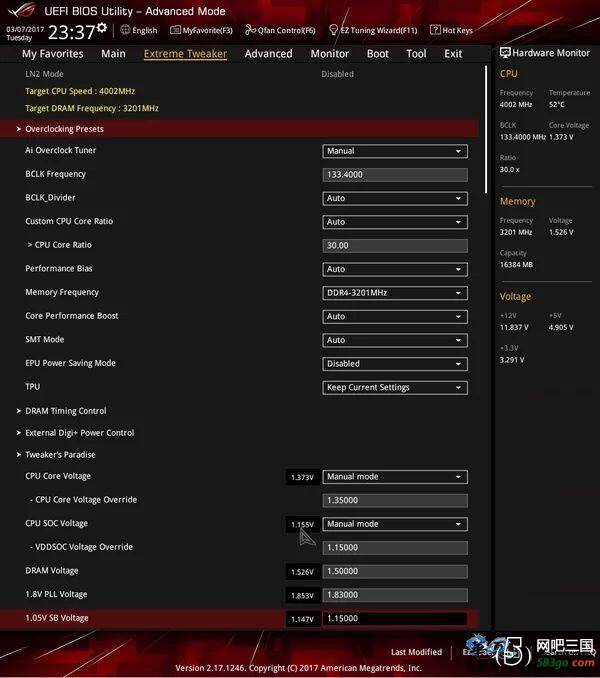Open the Advanced tab
This screenshot has height=678, width=600.
pyautogui.click(x=268, y=54)
